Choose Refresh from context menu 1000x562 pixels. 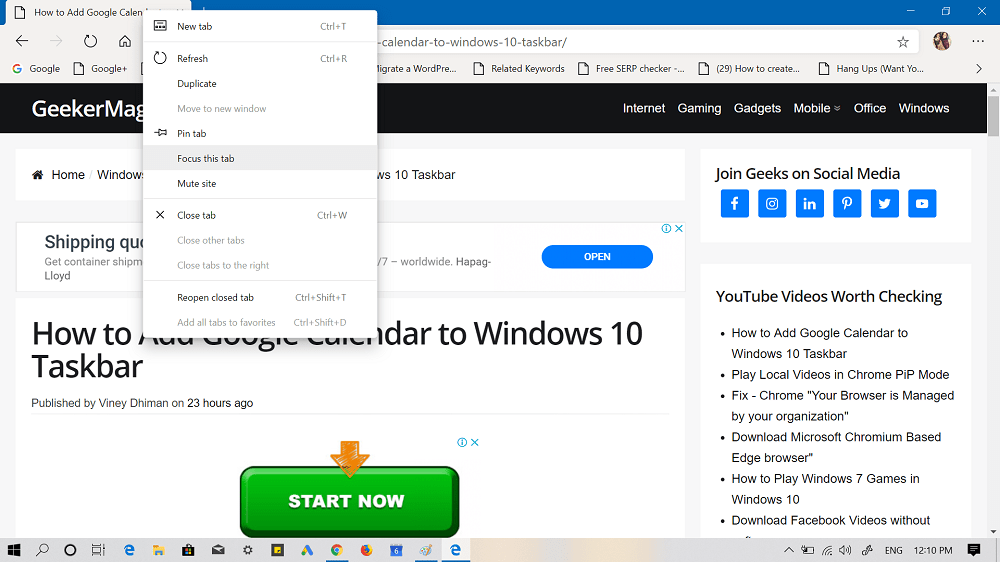(x=260, y=59)
